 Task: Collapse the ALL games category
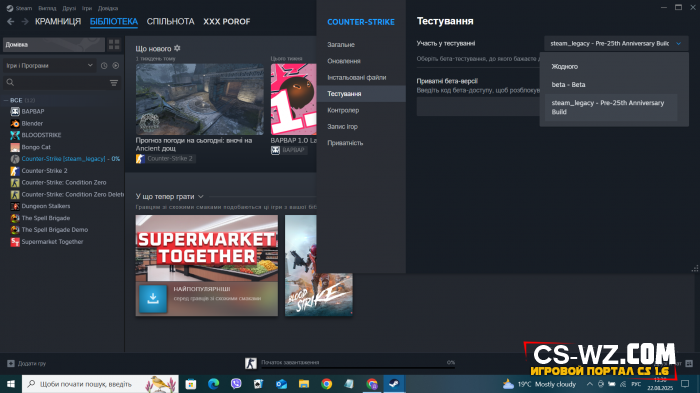(x=6, y=100)
